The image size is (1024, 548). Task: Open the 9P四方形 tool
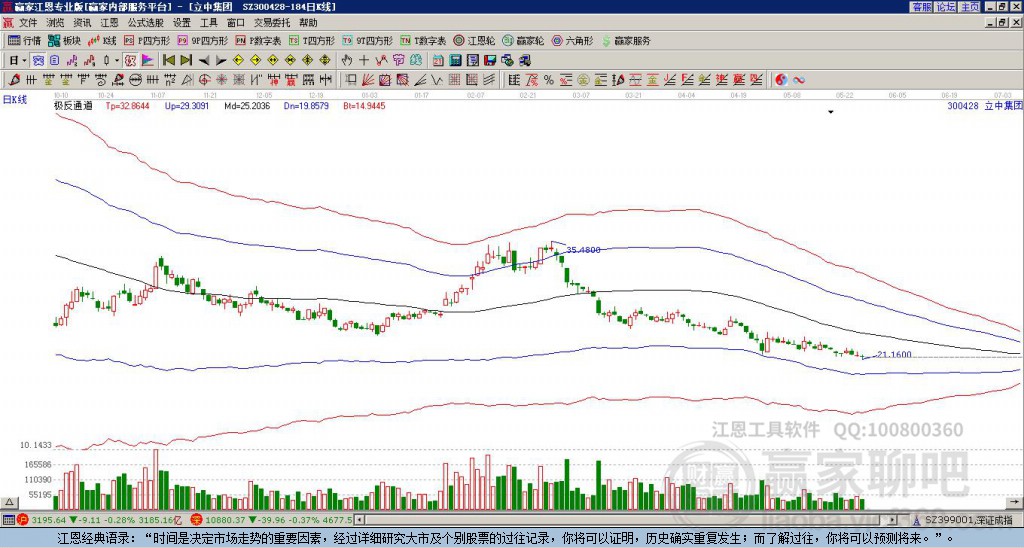(x=203, y=40)
